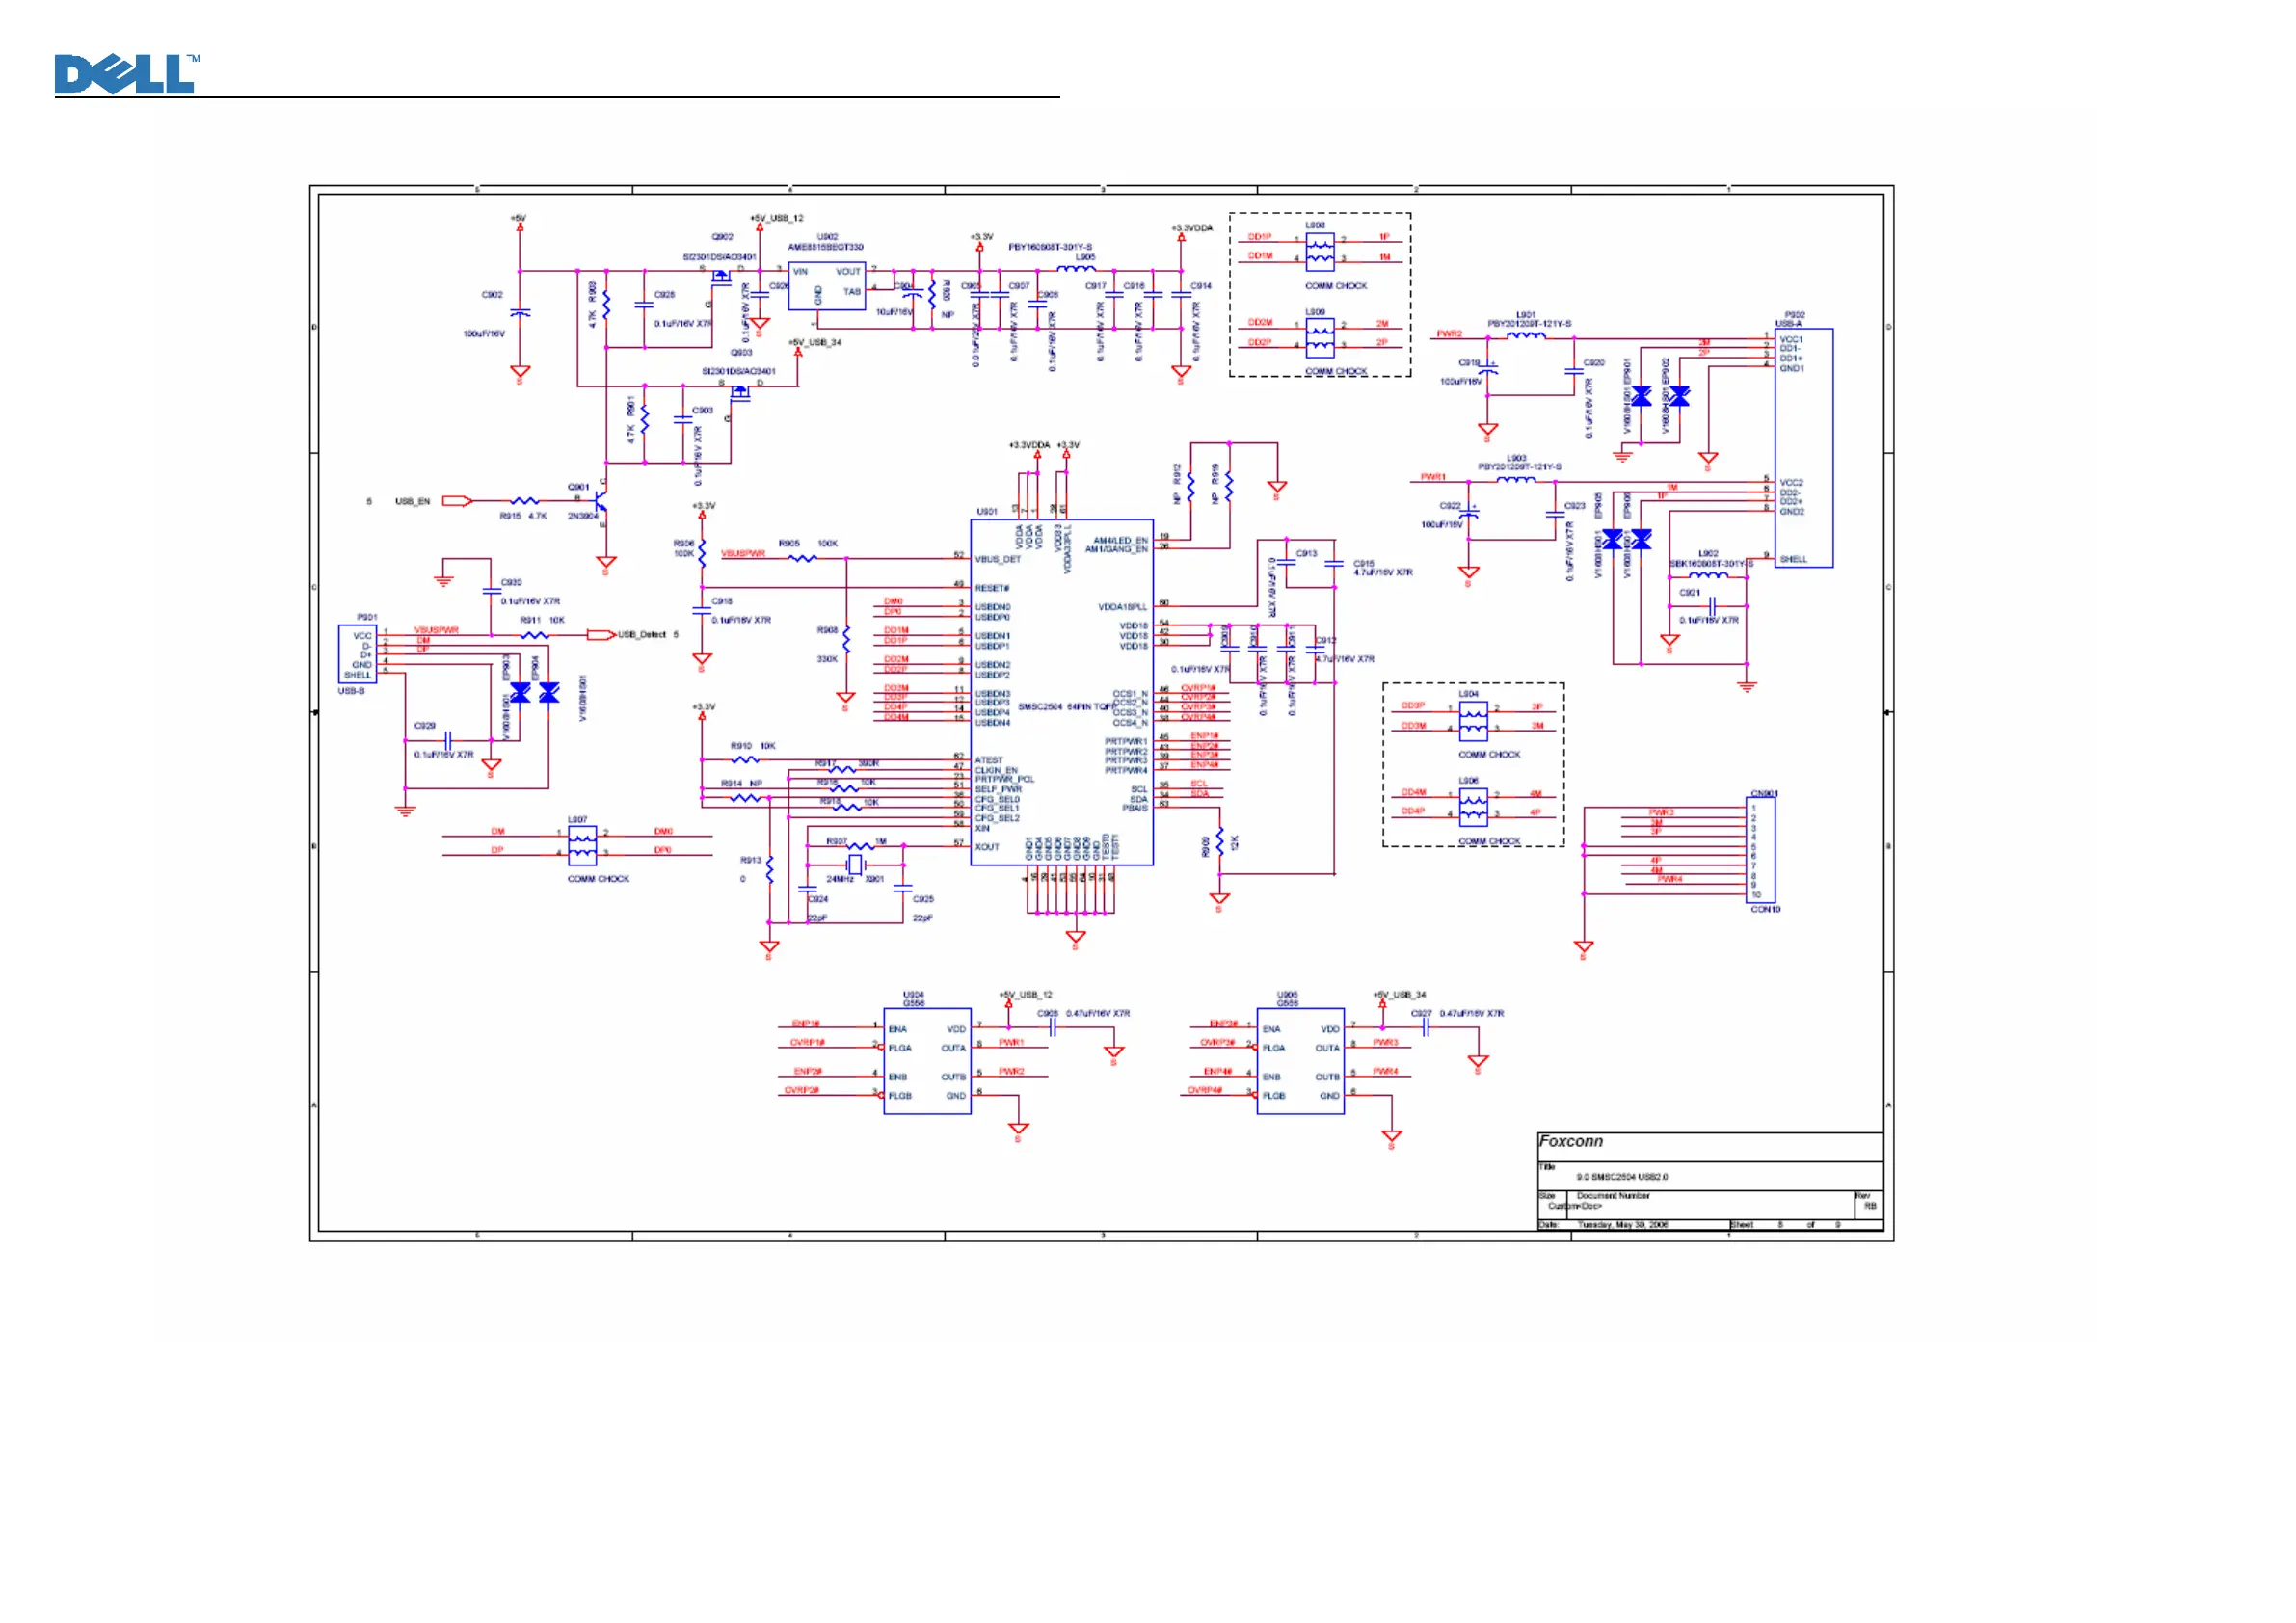The height and width of the screenshot is (1623, 2296).
Task: Click the Dell logo in the header
Action: point(125,74)
